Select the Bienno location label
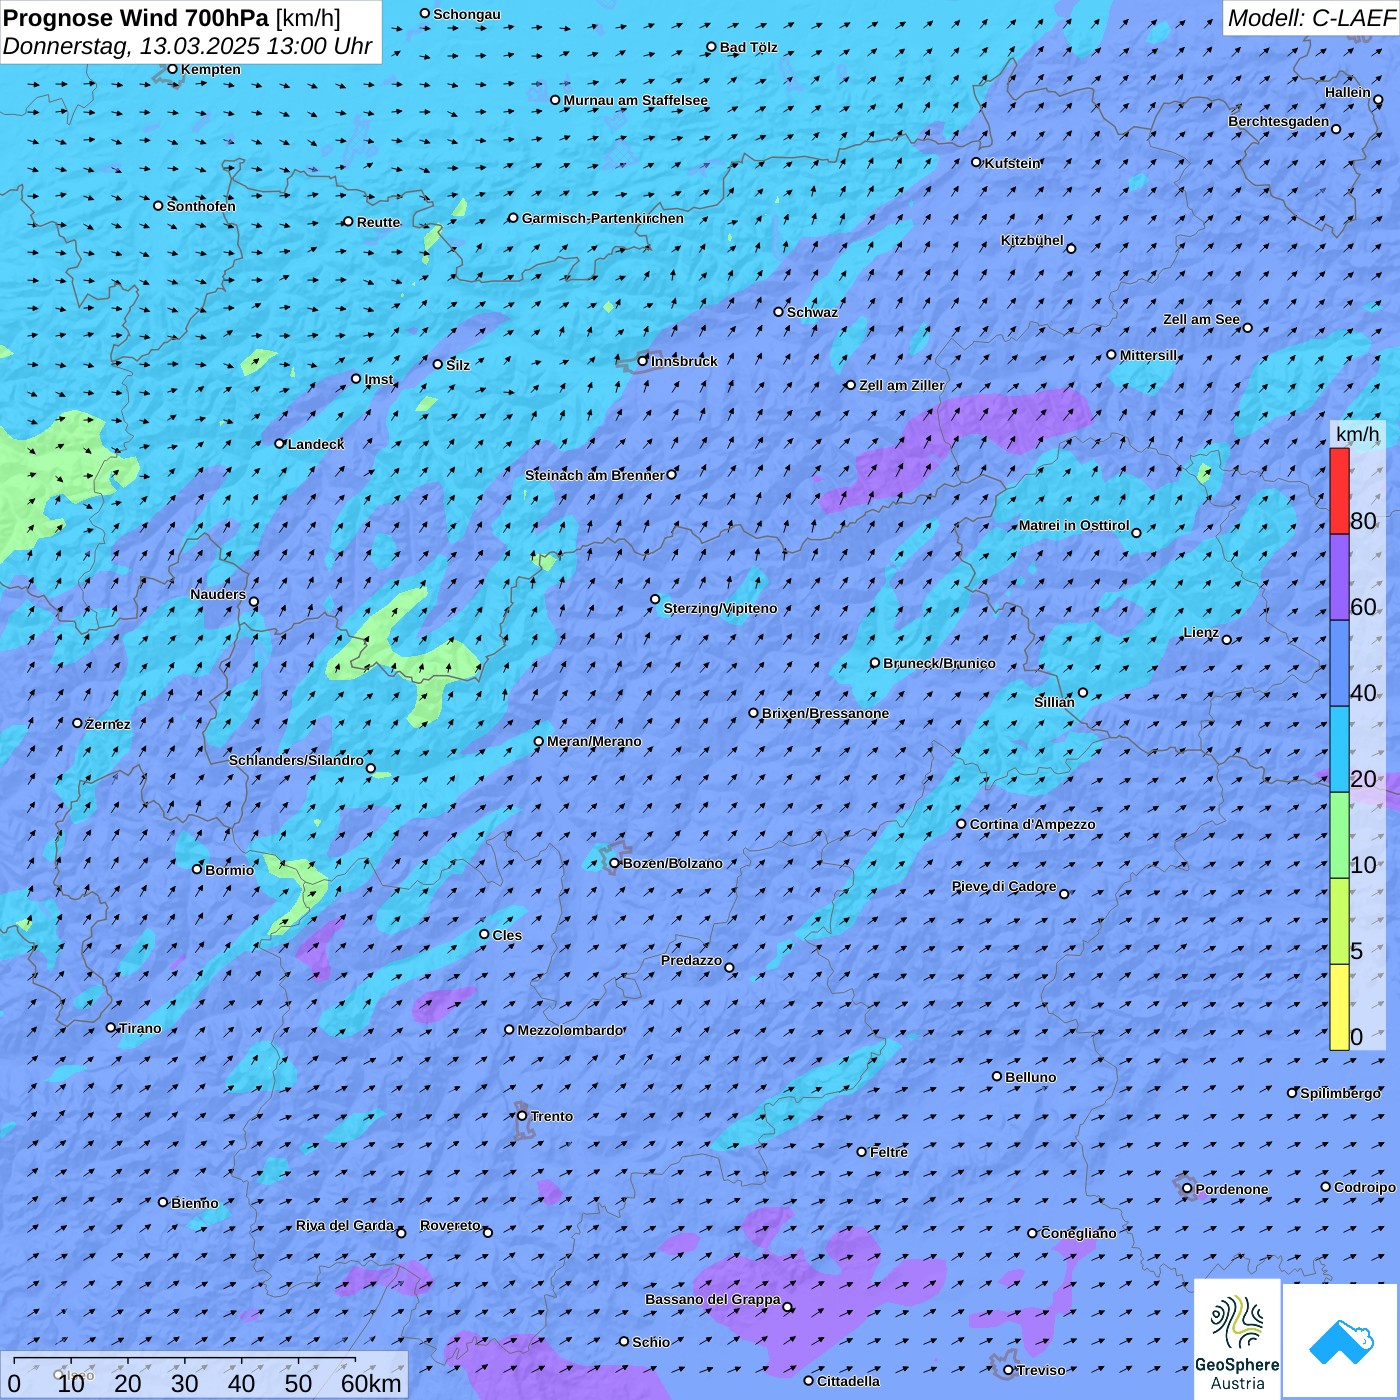Screen dimensions: 1400x1400 pos(194,1203)
